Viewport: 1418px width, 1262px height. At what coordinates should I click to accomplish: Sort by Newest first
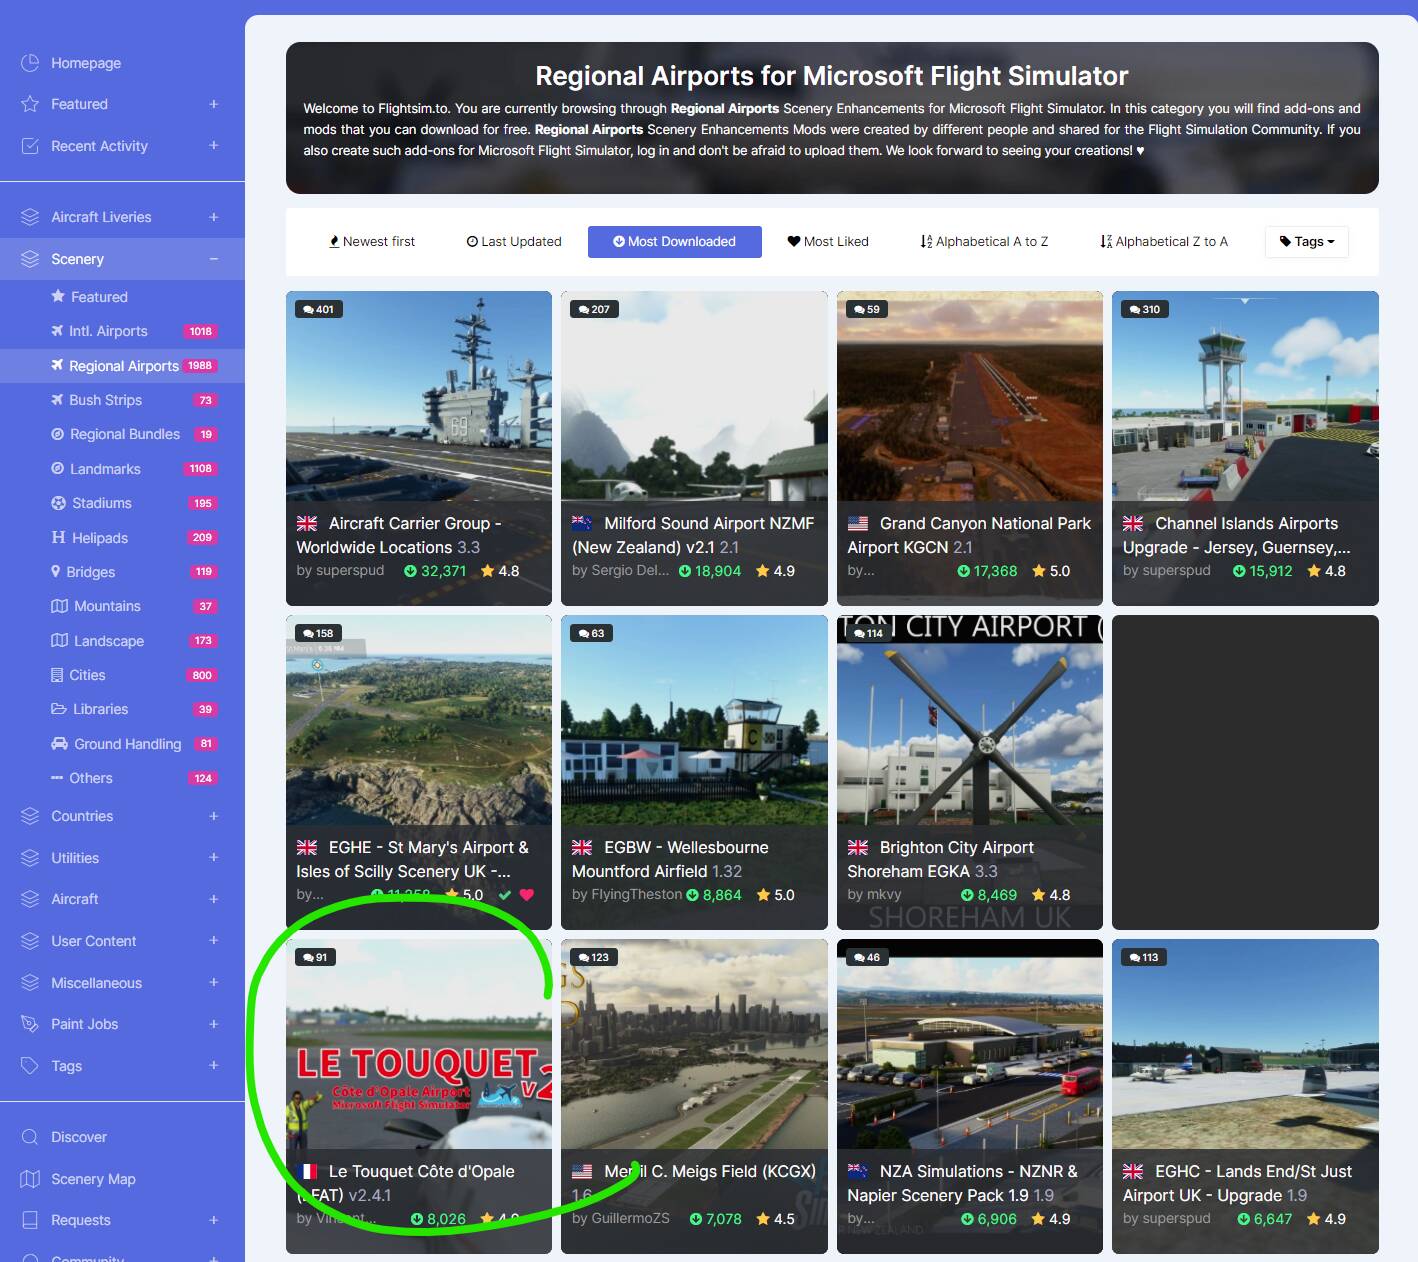pos(372,242)
